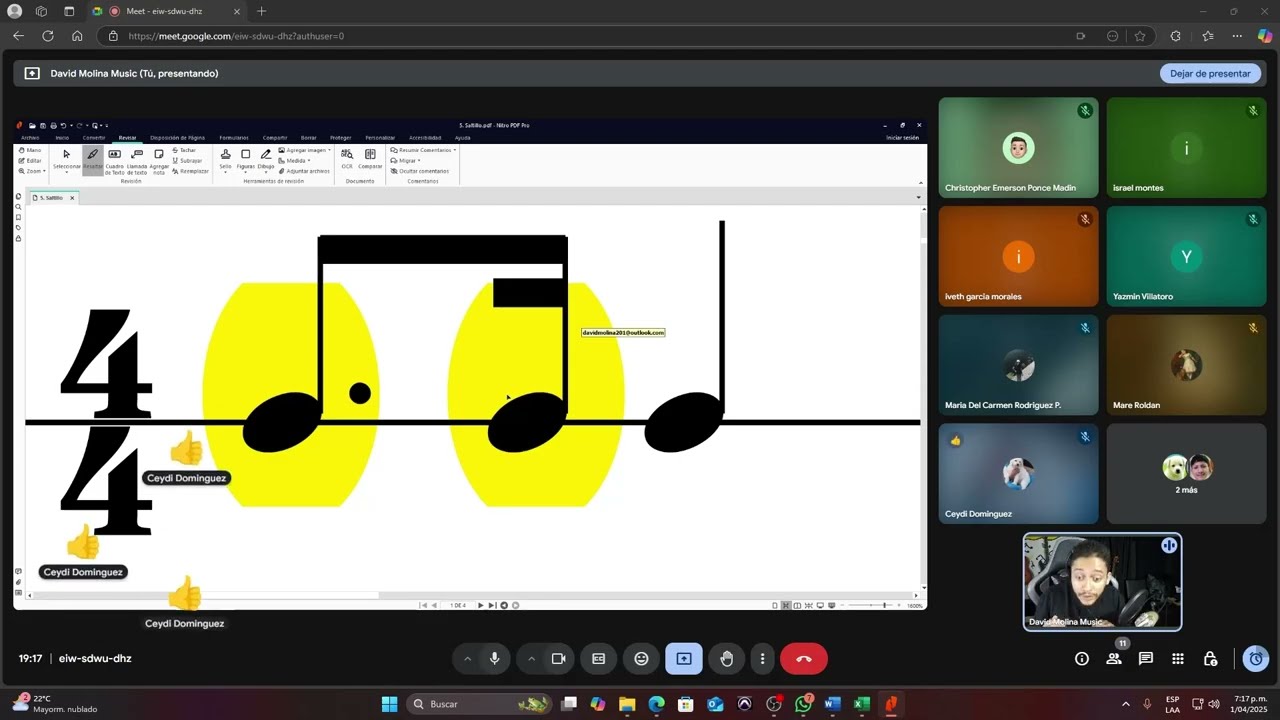Viewport: 1280px width, 720px height.
Task: Open Meet reactions emoji panel
Action: [642, 659]
